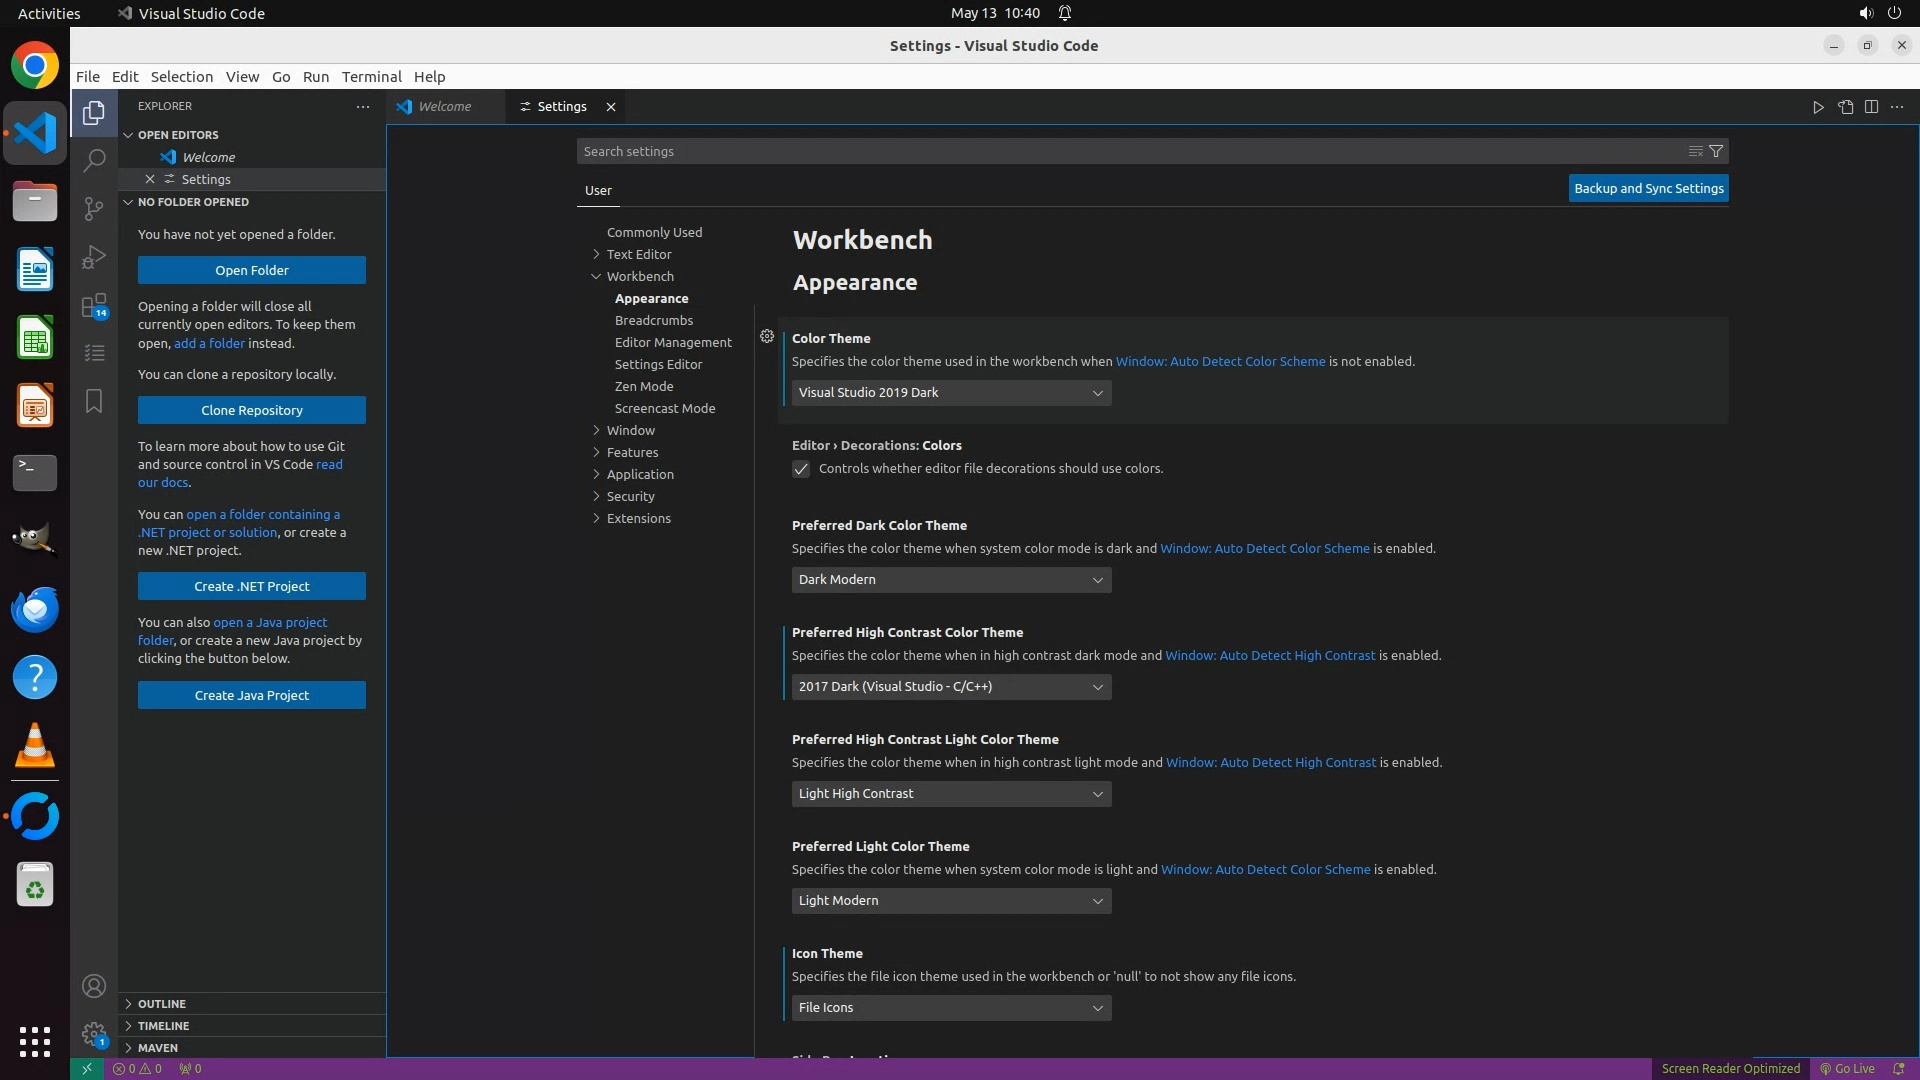Open the Source Control view
This screenshot has height=1080, width=1920.
94,208
